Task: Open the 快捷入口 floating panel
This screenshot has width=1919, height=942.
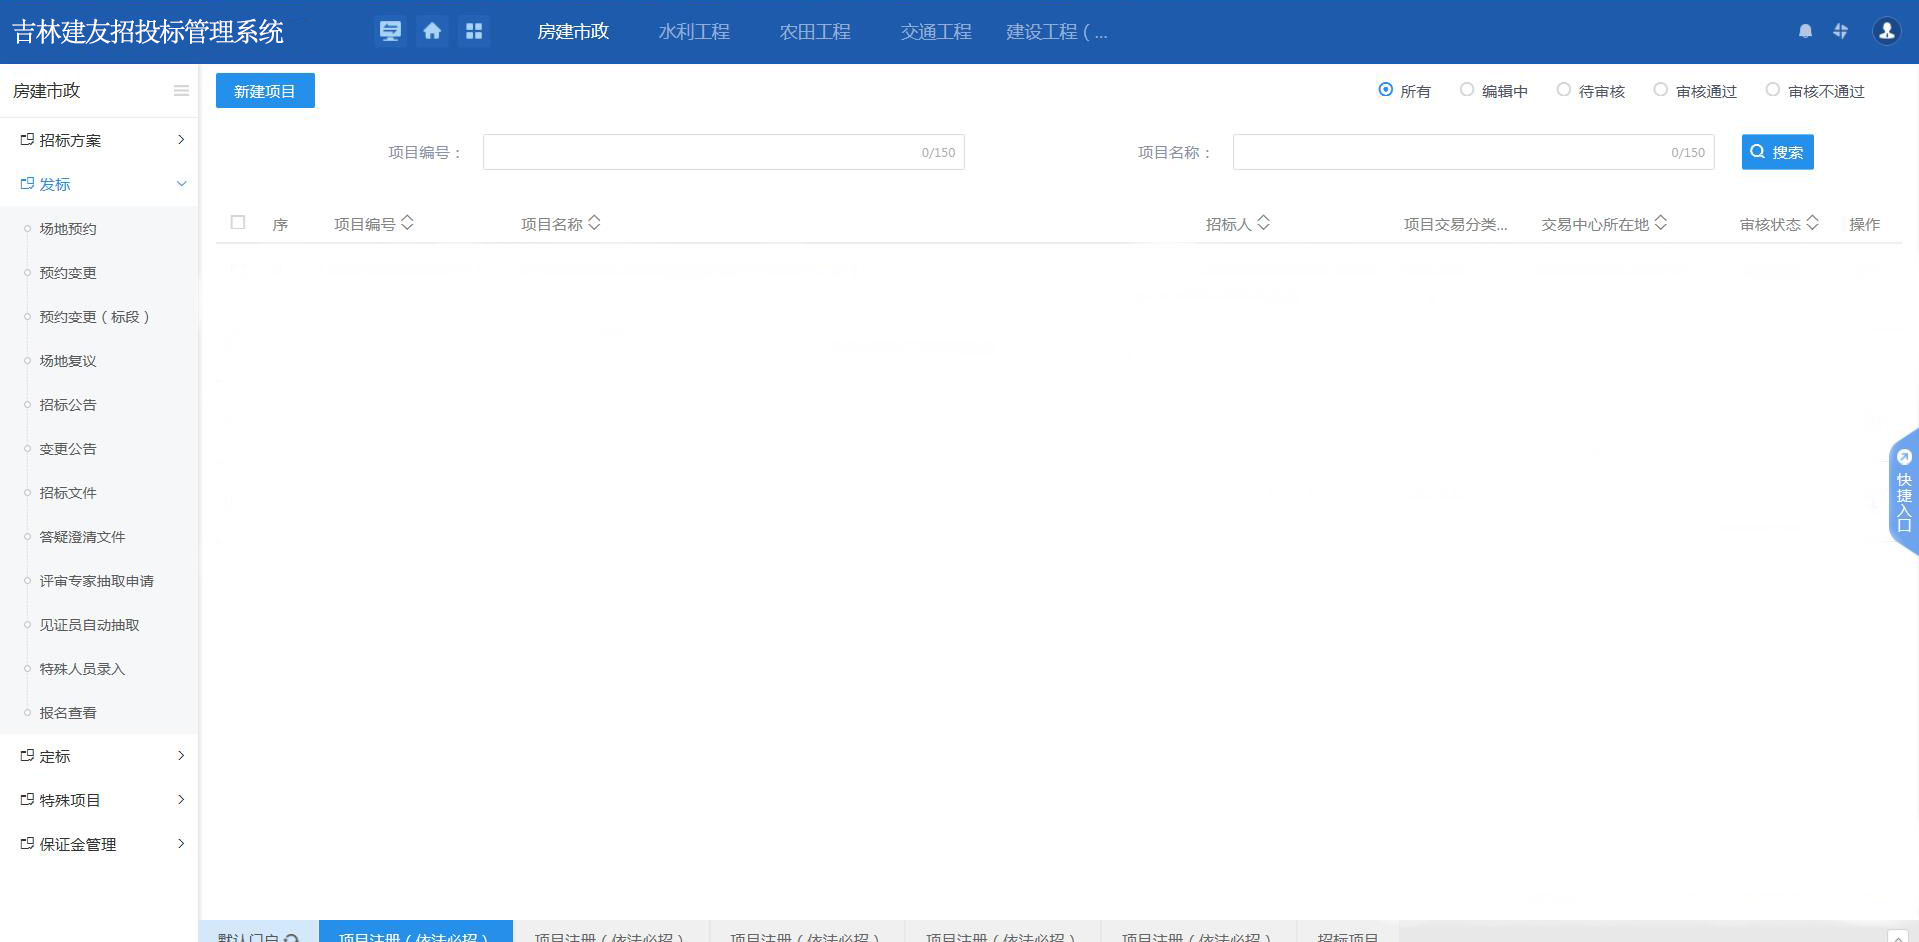Action: click(1903, 492)
